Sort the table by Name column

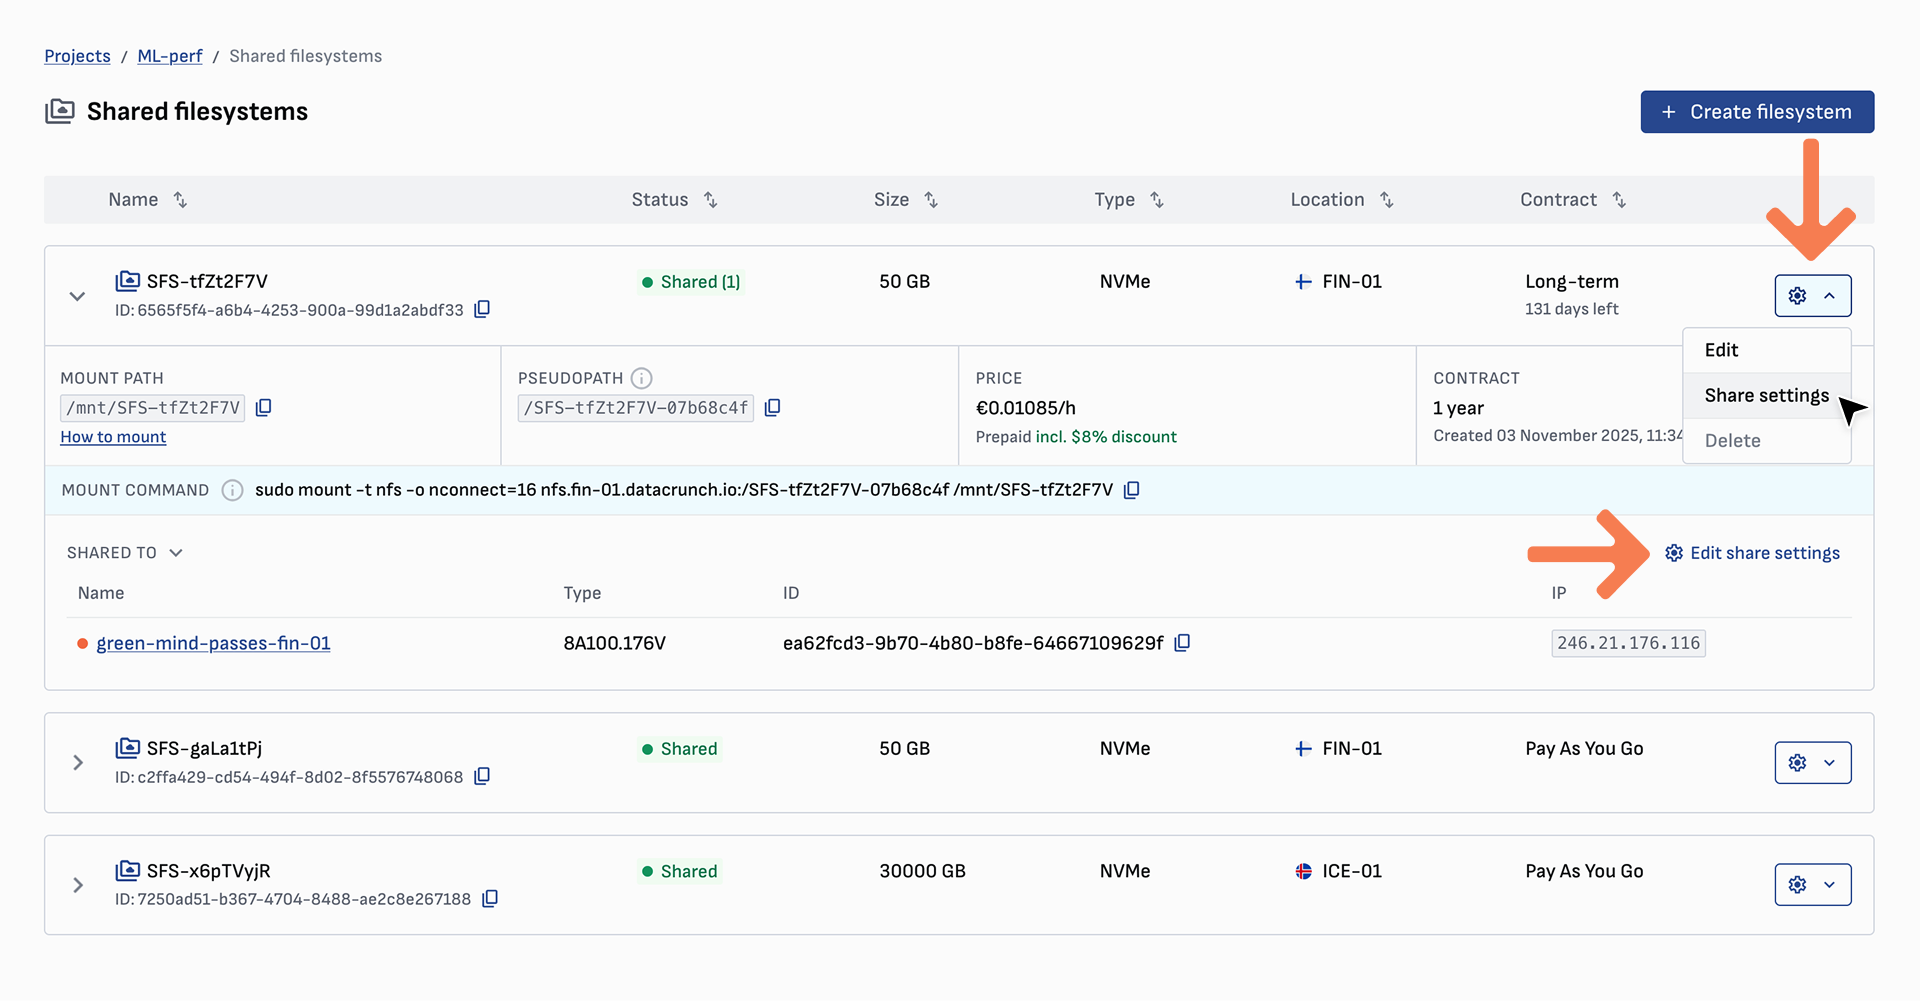coord(180,200)
